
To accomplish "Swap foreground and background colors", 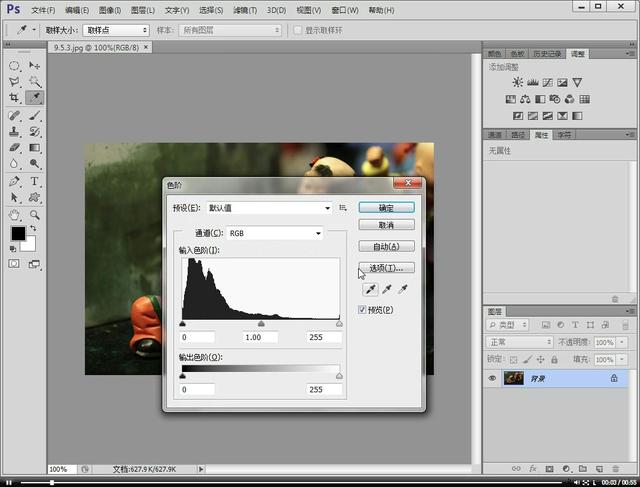I will click(x=33, y=228).
